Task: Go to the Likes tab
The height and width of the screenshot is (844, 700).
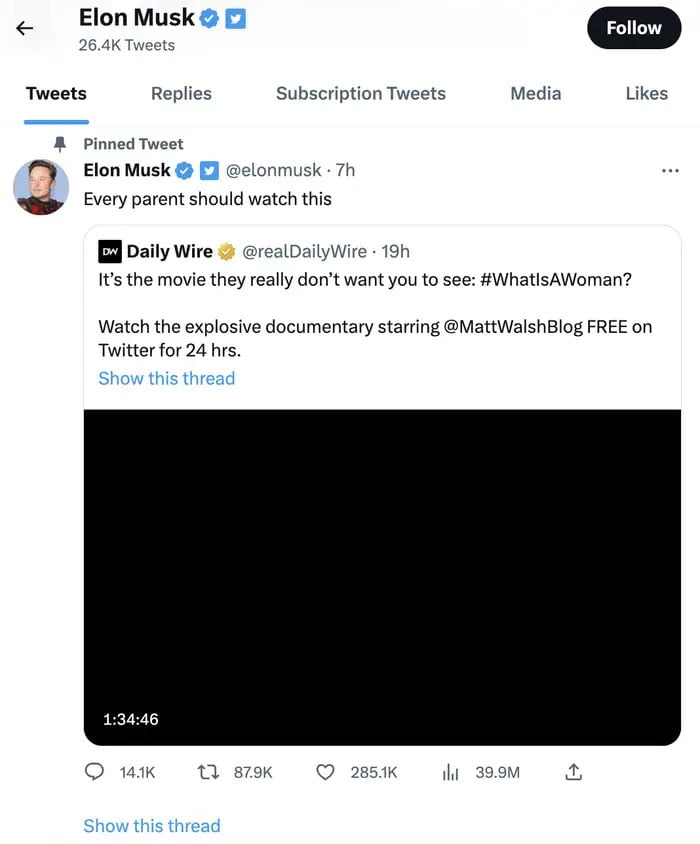Action: [646, 94]
